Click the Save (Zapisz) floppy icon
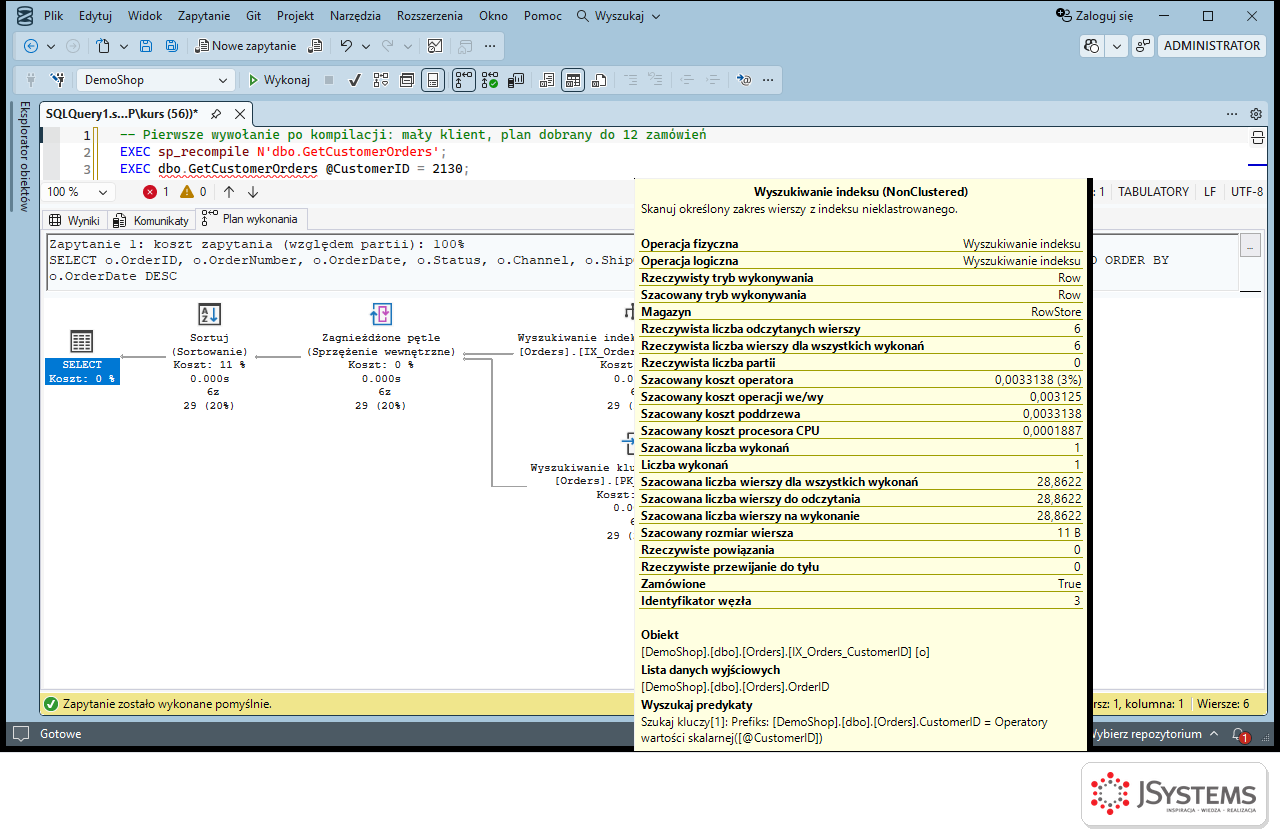This screenshot has width=1280, height=835. tap(146, 46)
